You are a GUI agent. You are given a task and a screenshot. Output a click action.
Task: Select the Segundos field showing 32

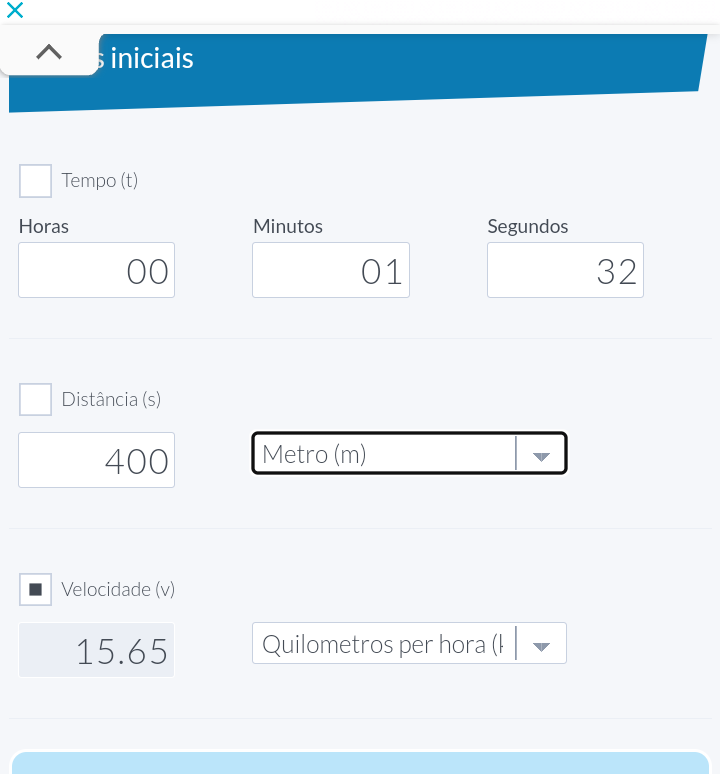click(565, 270)
